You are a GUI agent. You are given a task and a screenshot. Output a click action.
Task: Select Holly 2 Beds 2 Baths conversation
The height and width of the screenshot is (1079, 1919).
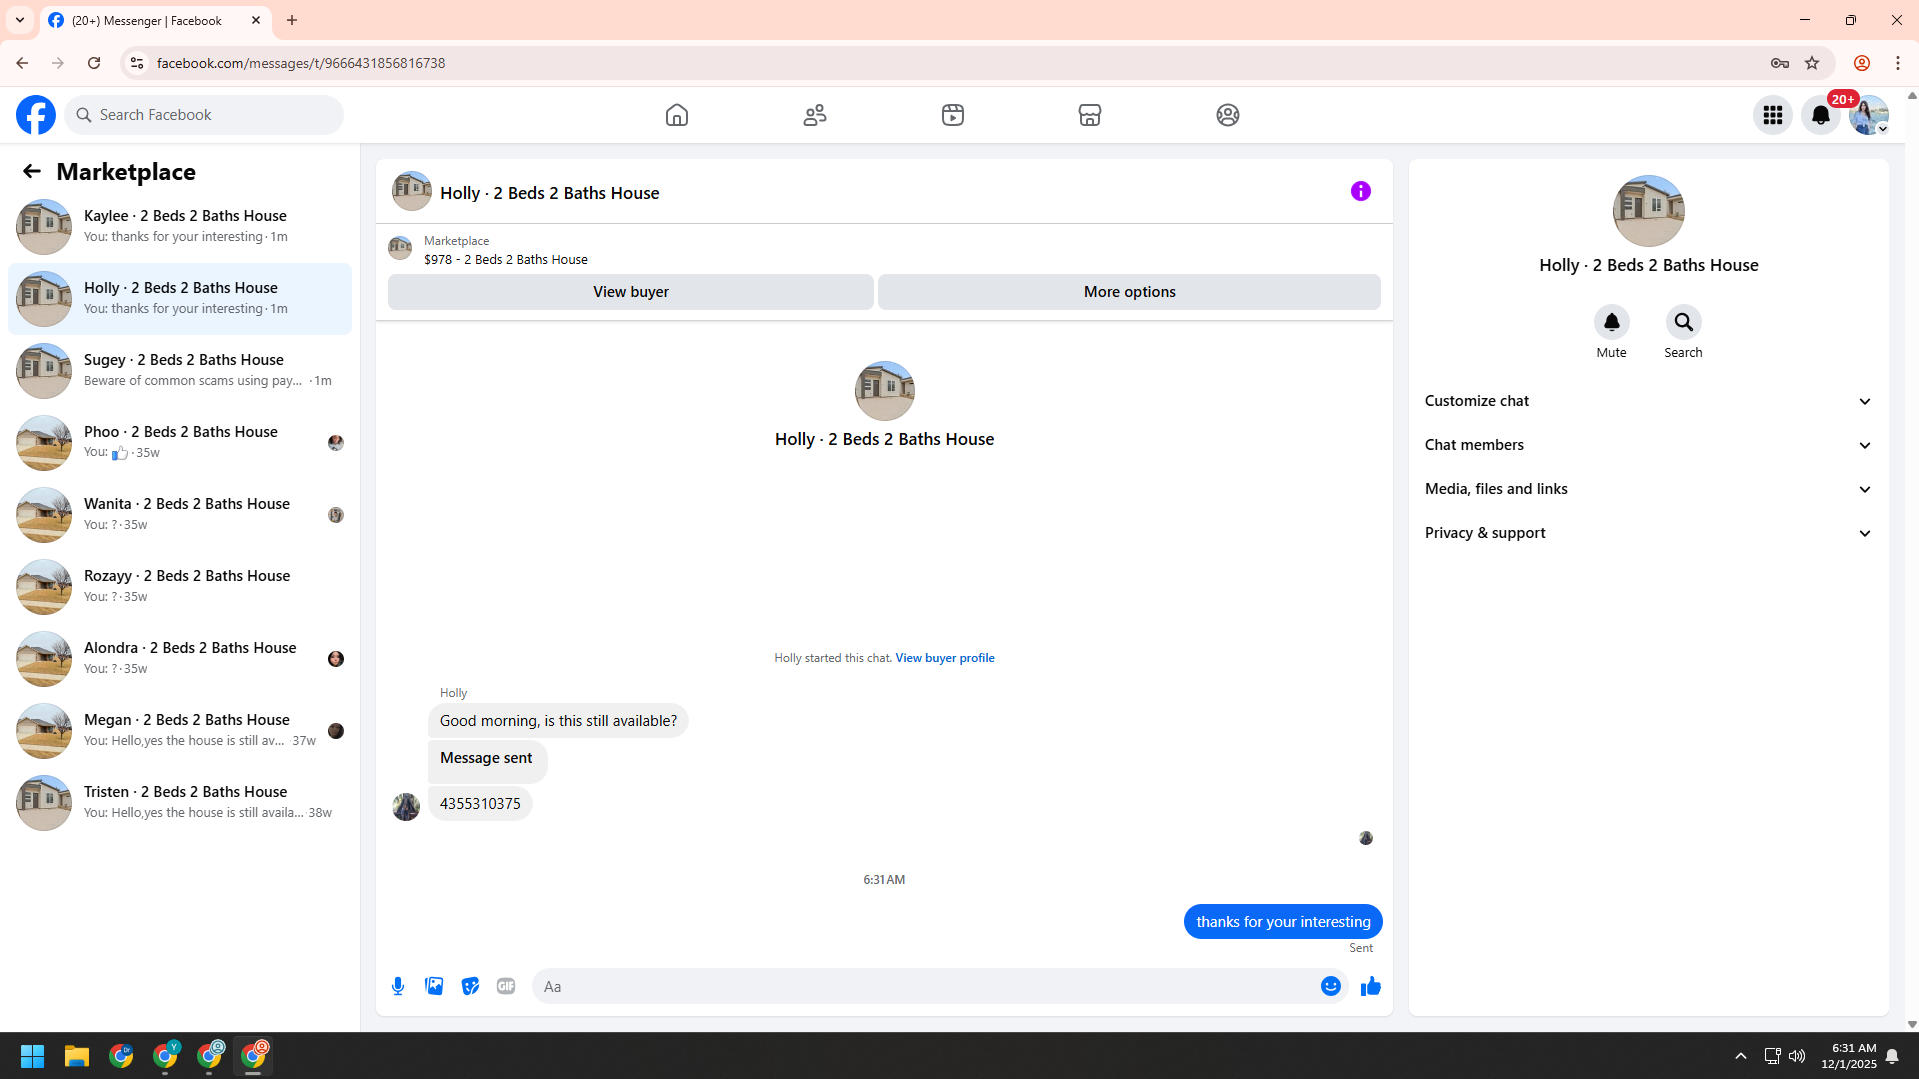click(x=180, y=299)
